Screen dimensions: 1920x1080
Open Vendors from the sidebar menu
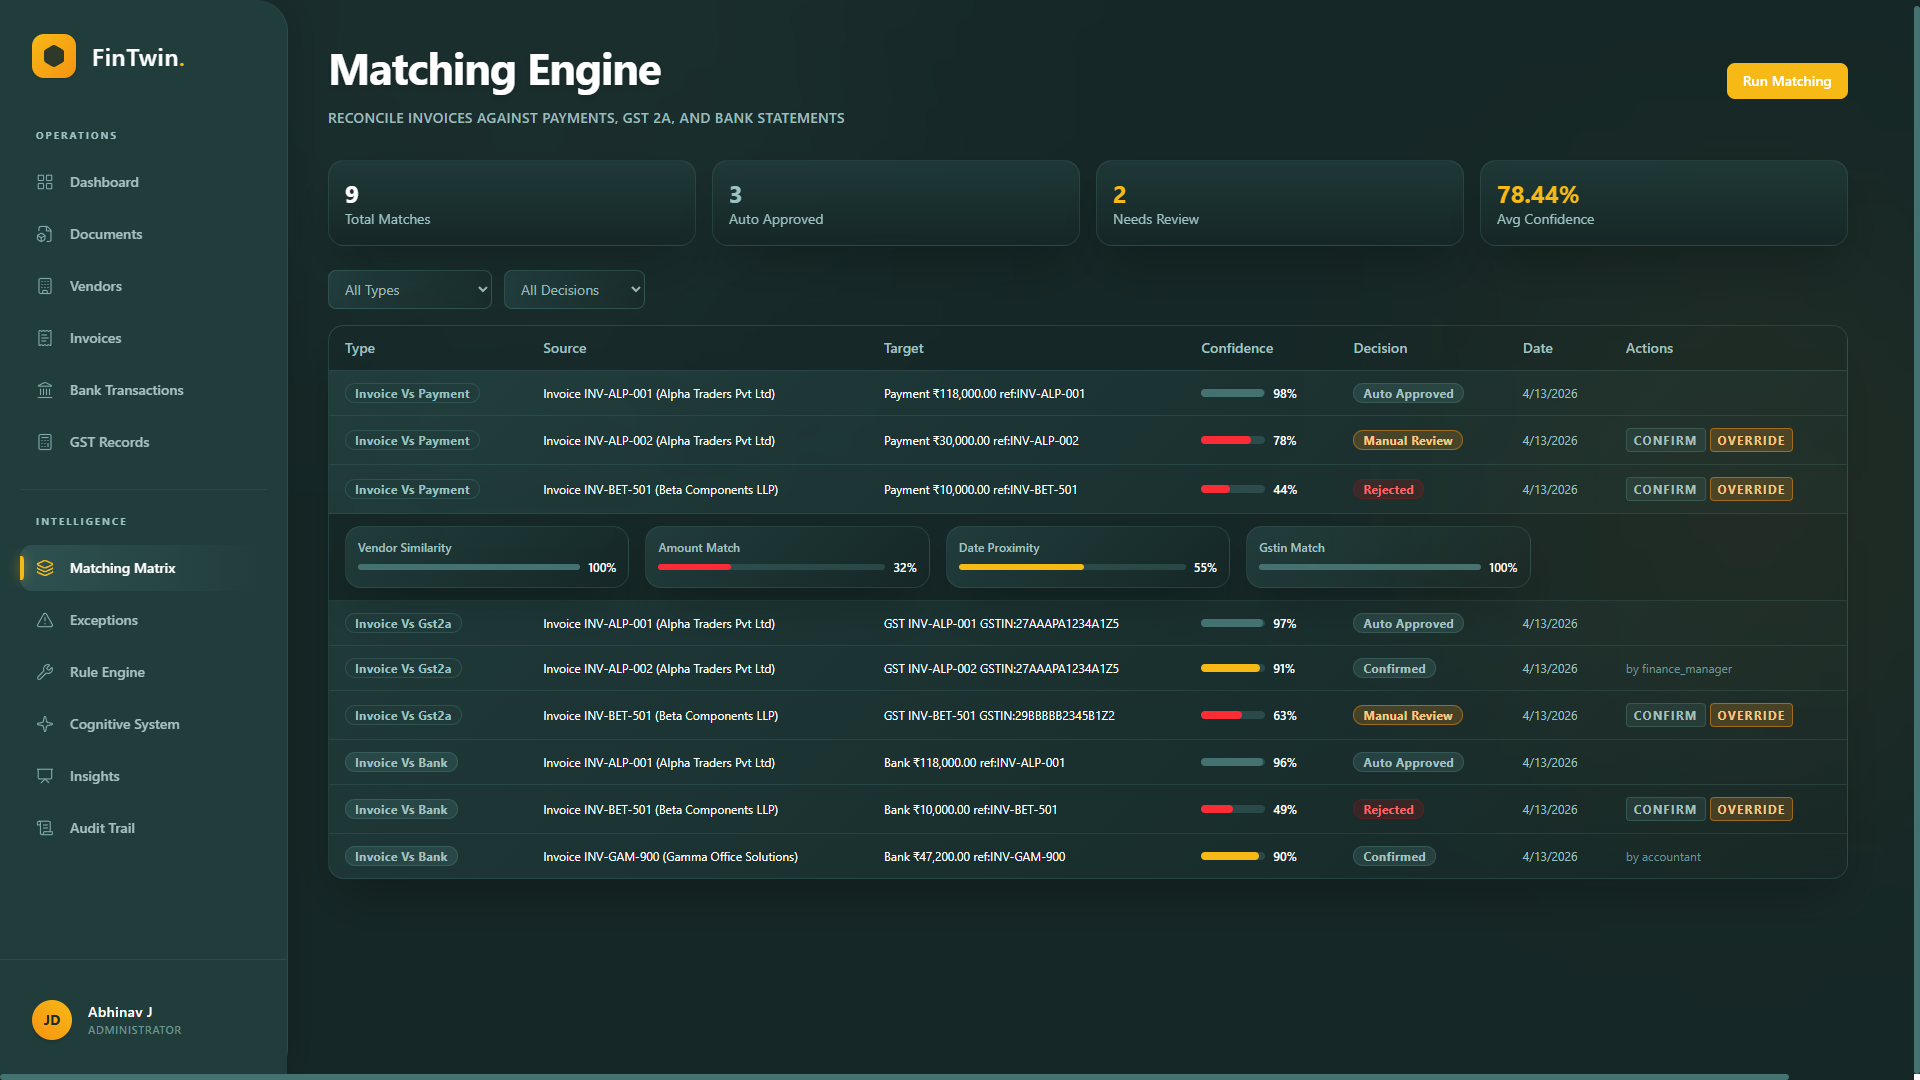[96, 286]
